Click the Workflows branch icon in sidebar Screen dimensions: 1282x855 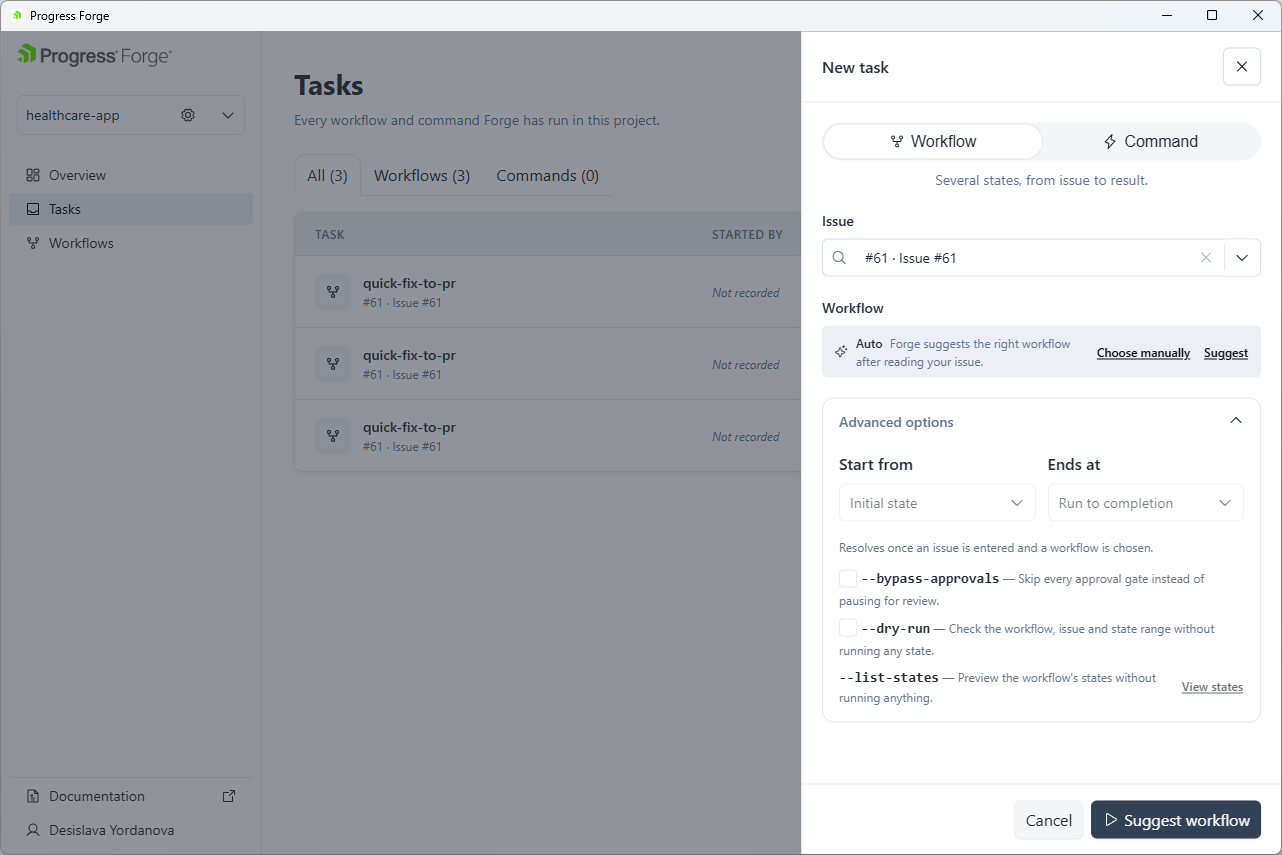33,243
